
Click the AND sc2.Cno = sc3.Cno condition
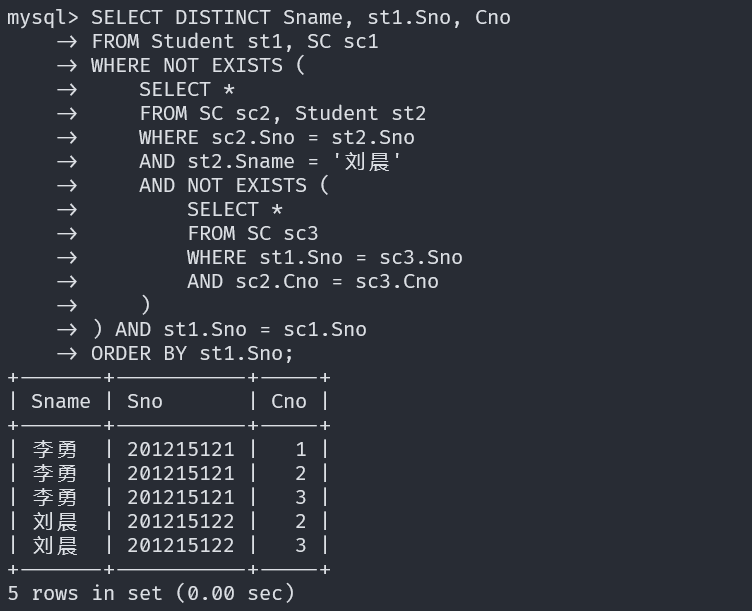point(312,281)
